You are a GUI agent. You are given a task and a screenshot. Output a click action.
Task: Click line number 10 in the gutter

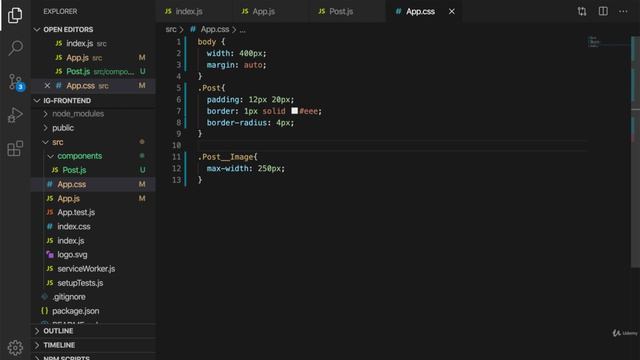pyautogui.click(x=176, y=145)
